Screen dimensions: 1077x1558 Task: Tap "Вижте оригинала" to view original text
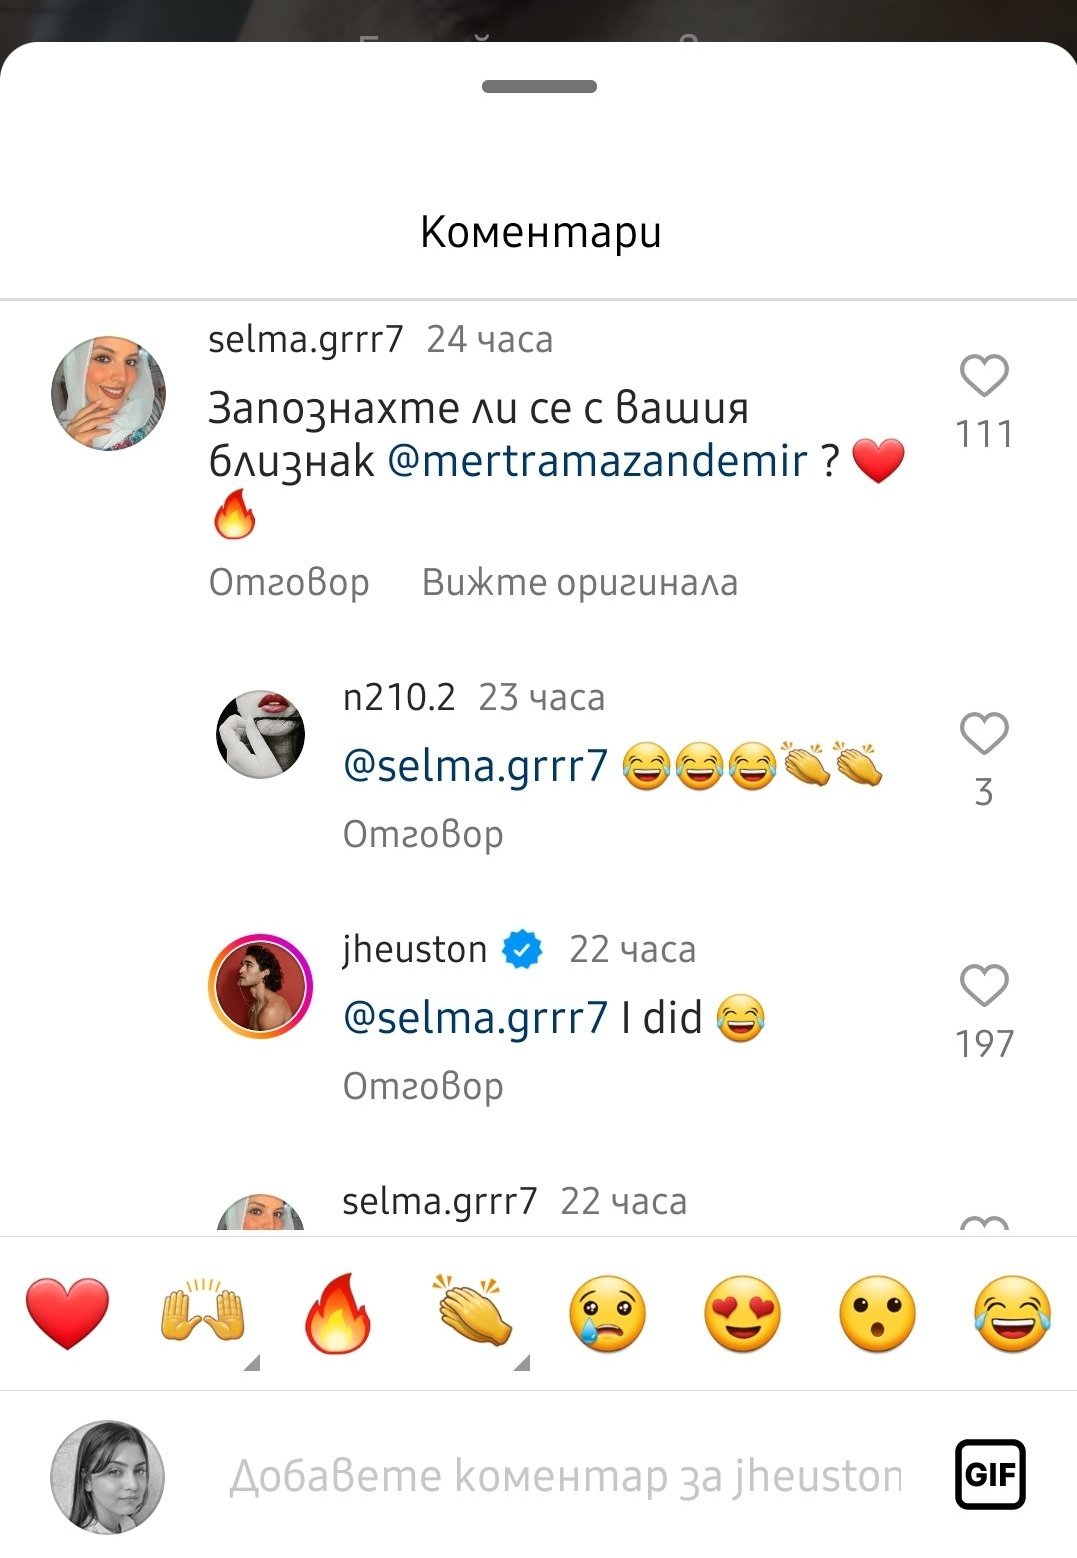[580, 582]
